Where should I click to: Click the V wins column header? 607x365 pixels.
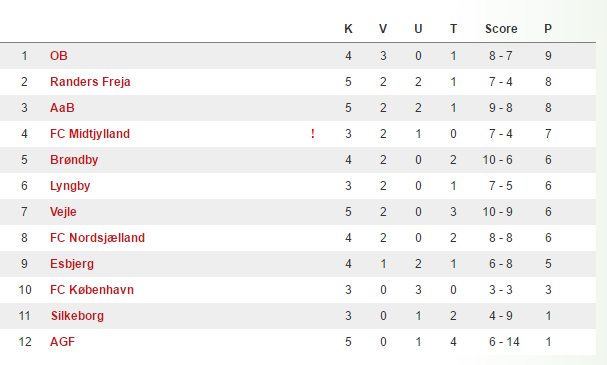coord(383,29)
